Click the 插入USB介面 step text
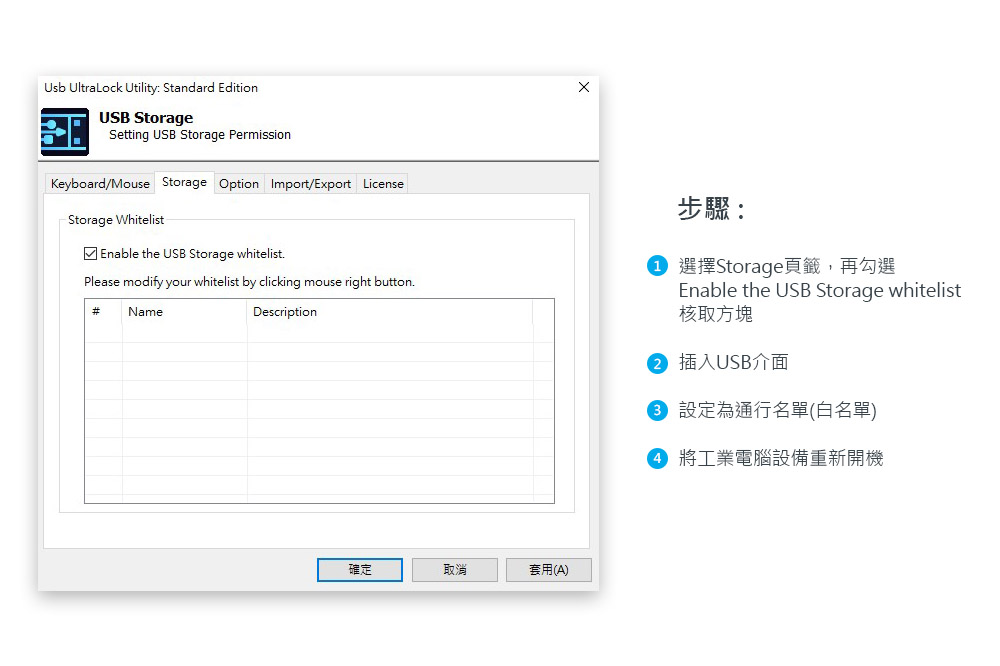 (733, 362)
